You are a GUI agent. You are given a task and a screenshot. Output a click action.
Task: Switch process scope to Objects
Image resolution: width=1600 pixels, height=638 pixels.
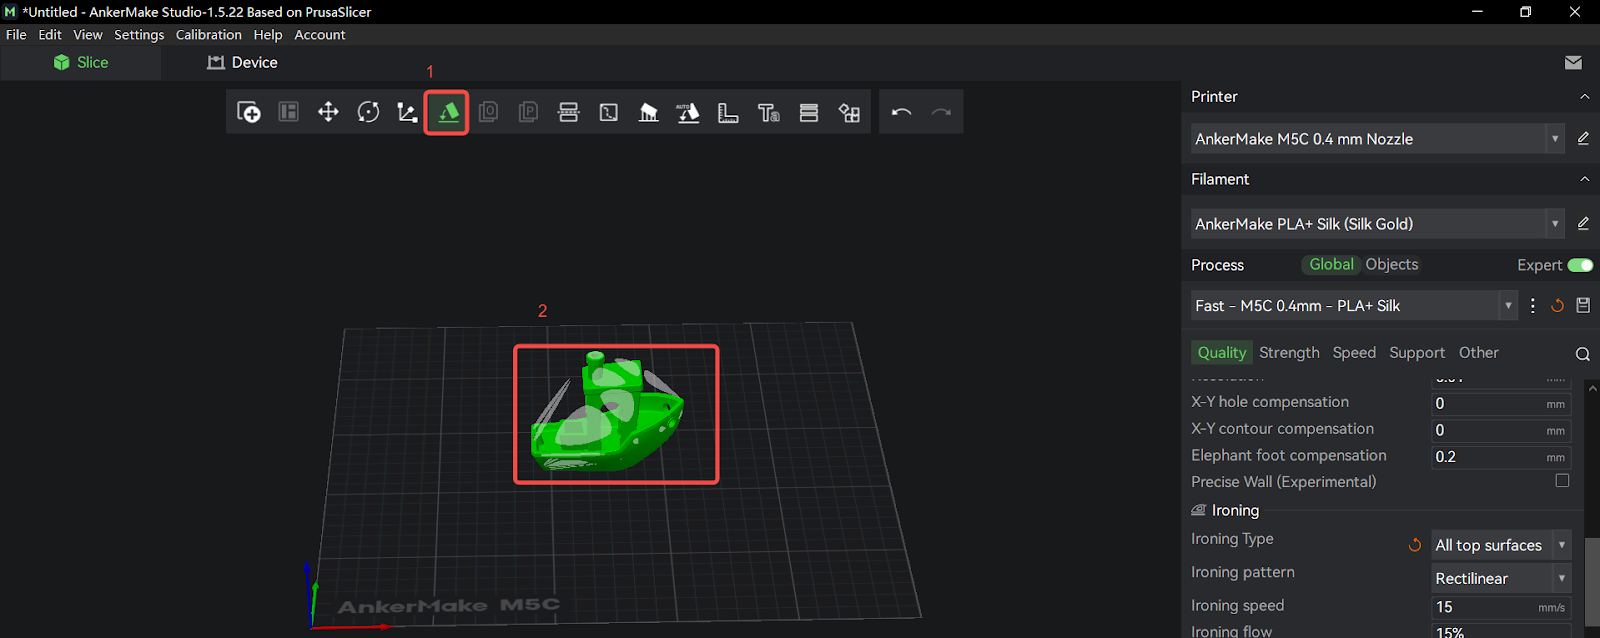(x=1392, y=264)
